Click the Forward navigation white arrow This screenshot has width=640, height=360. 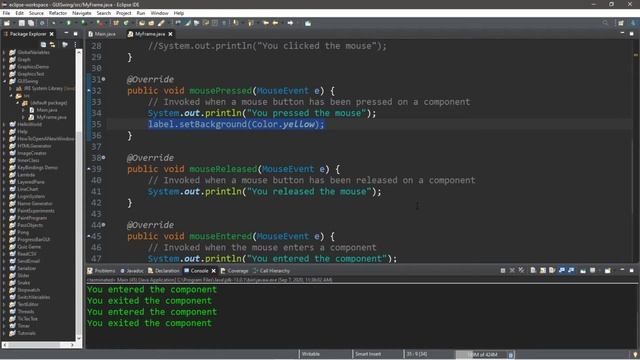coord(290,23)
